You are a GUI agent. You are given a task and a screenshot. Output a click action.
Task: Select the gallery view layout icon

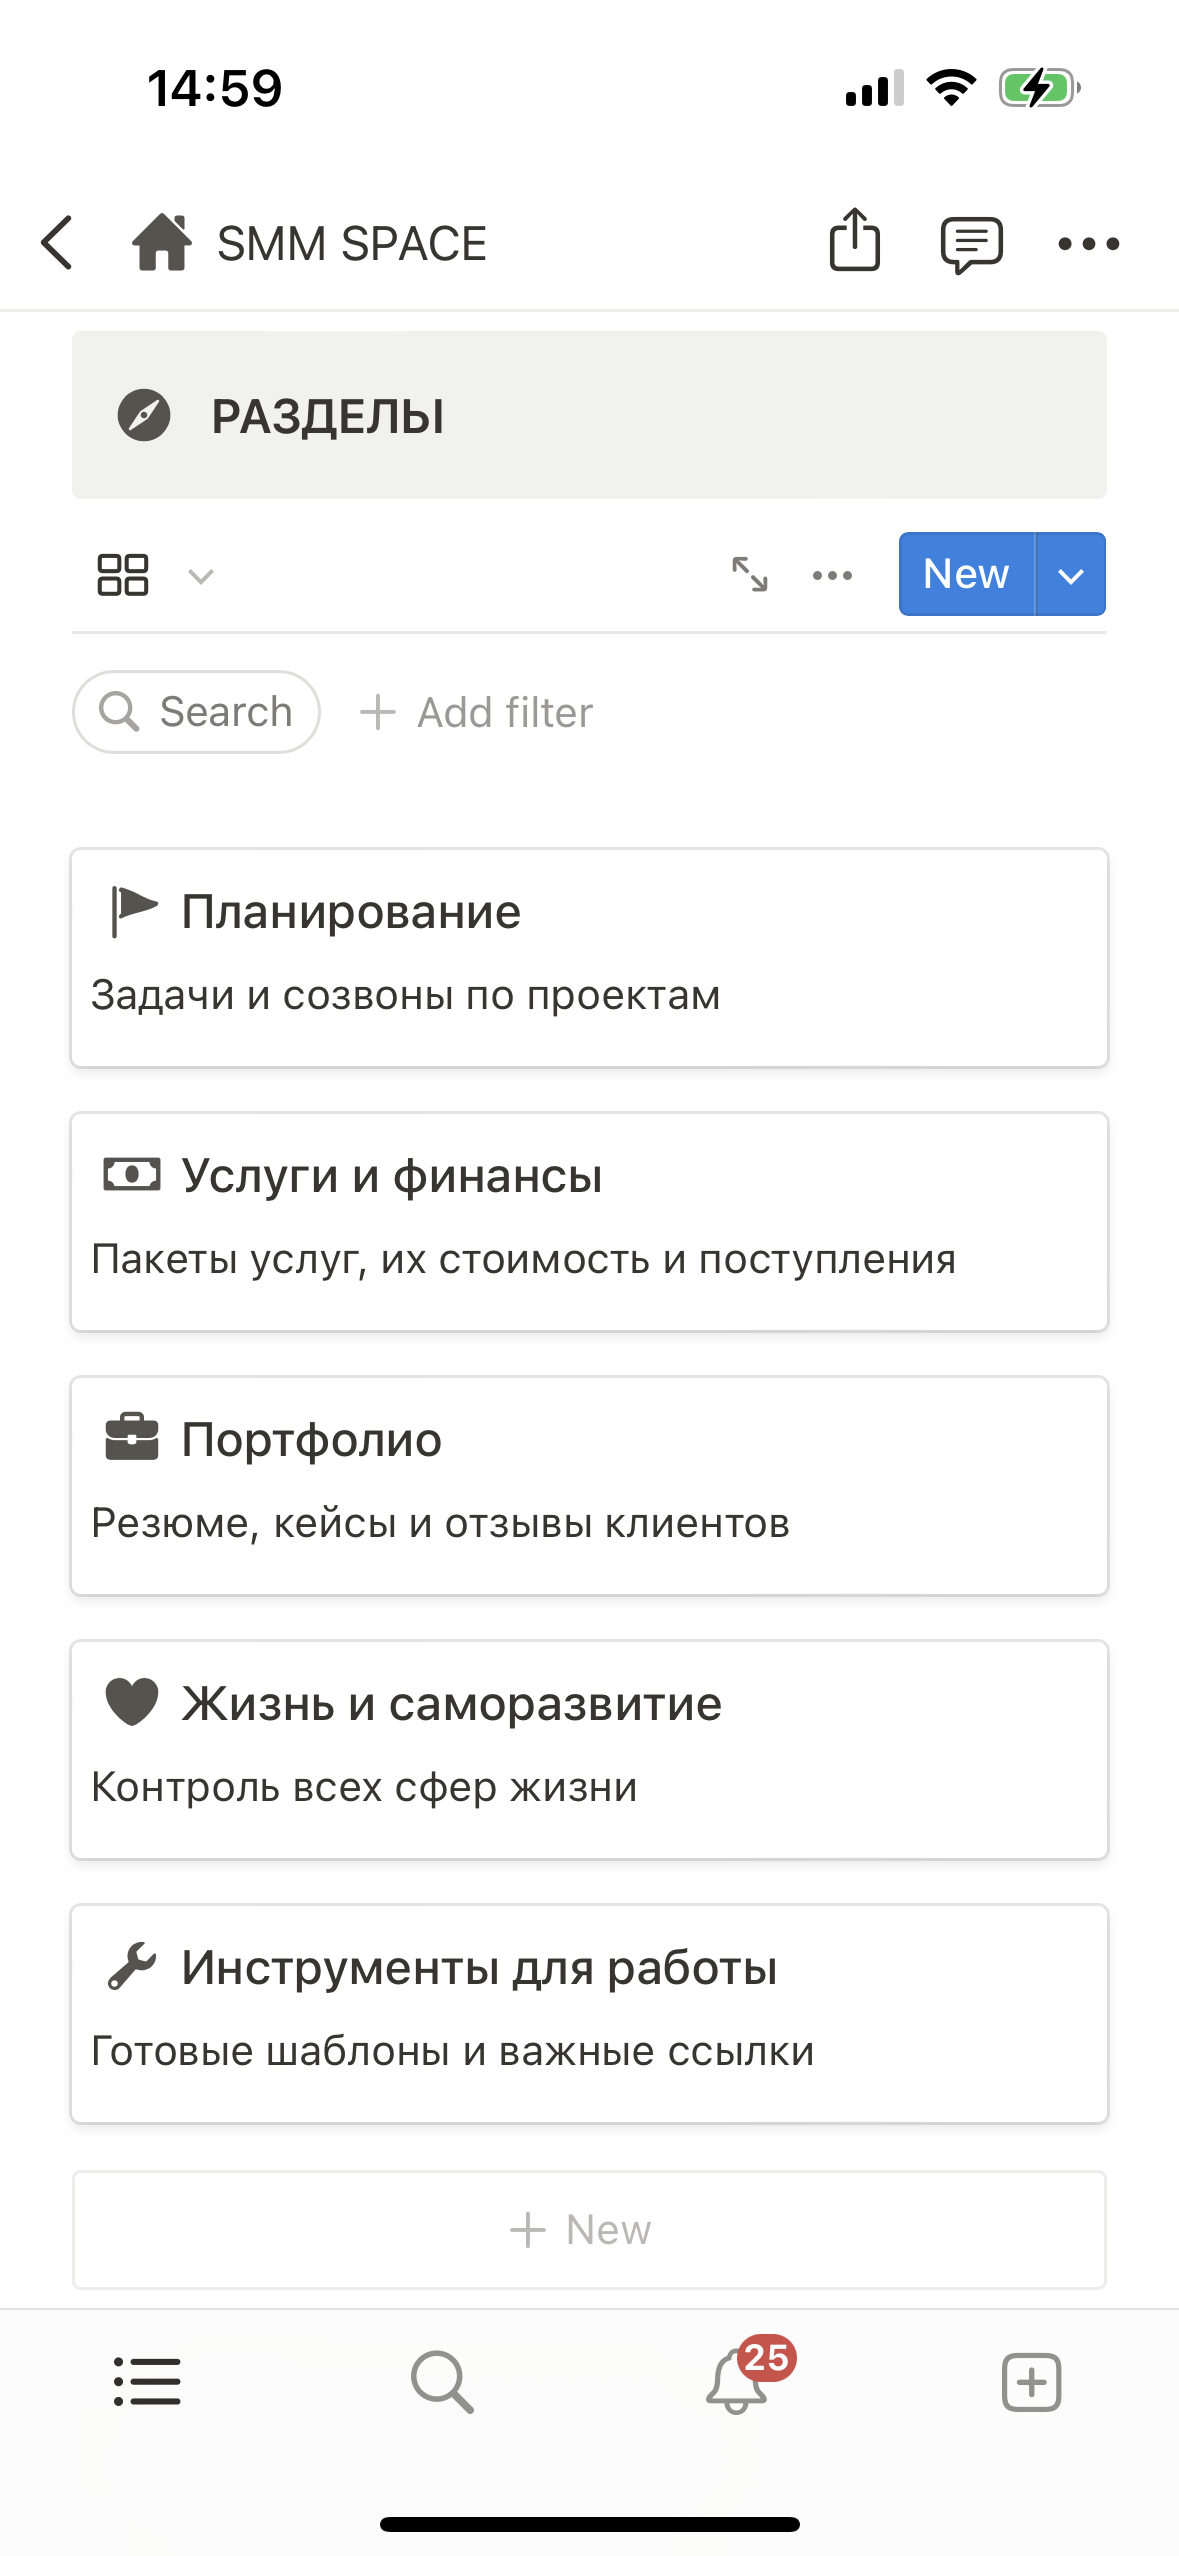(x=122, y=574)
